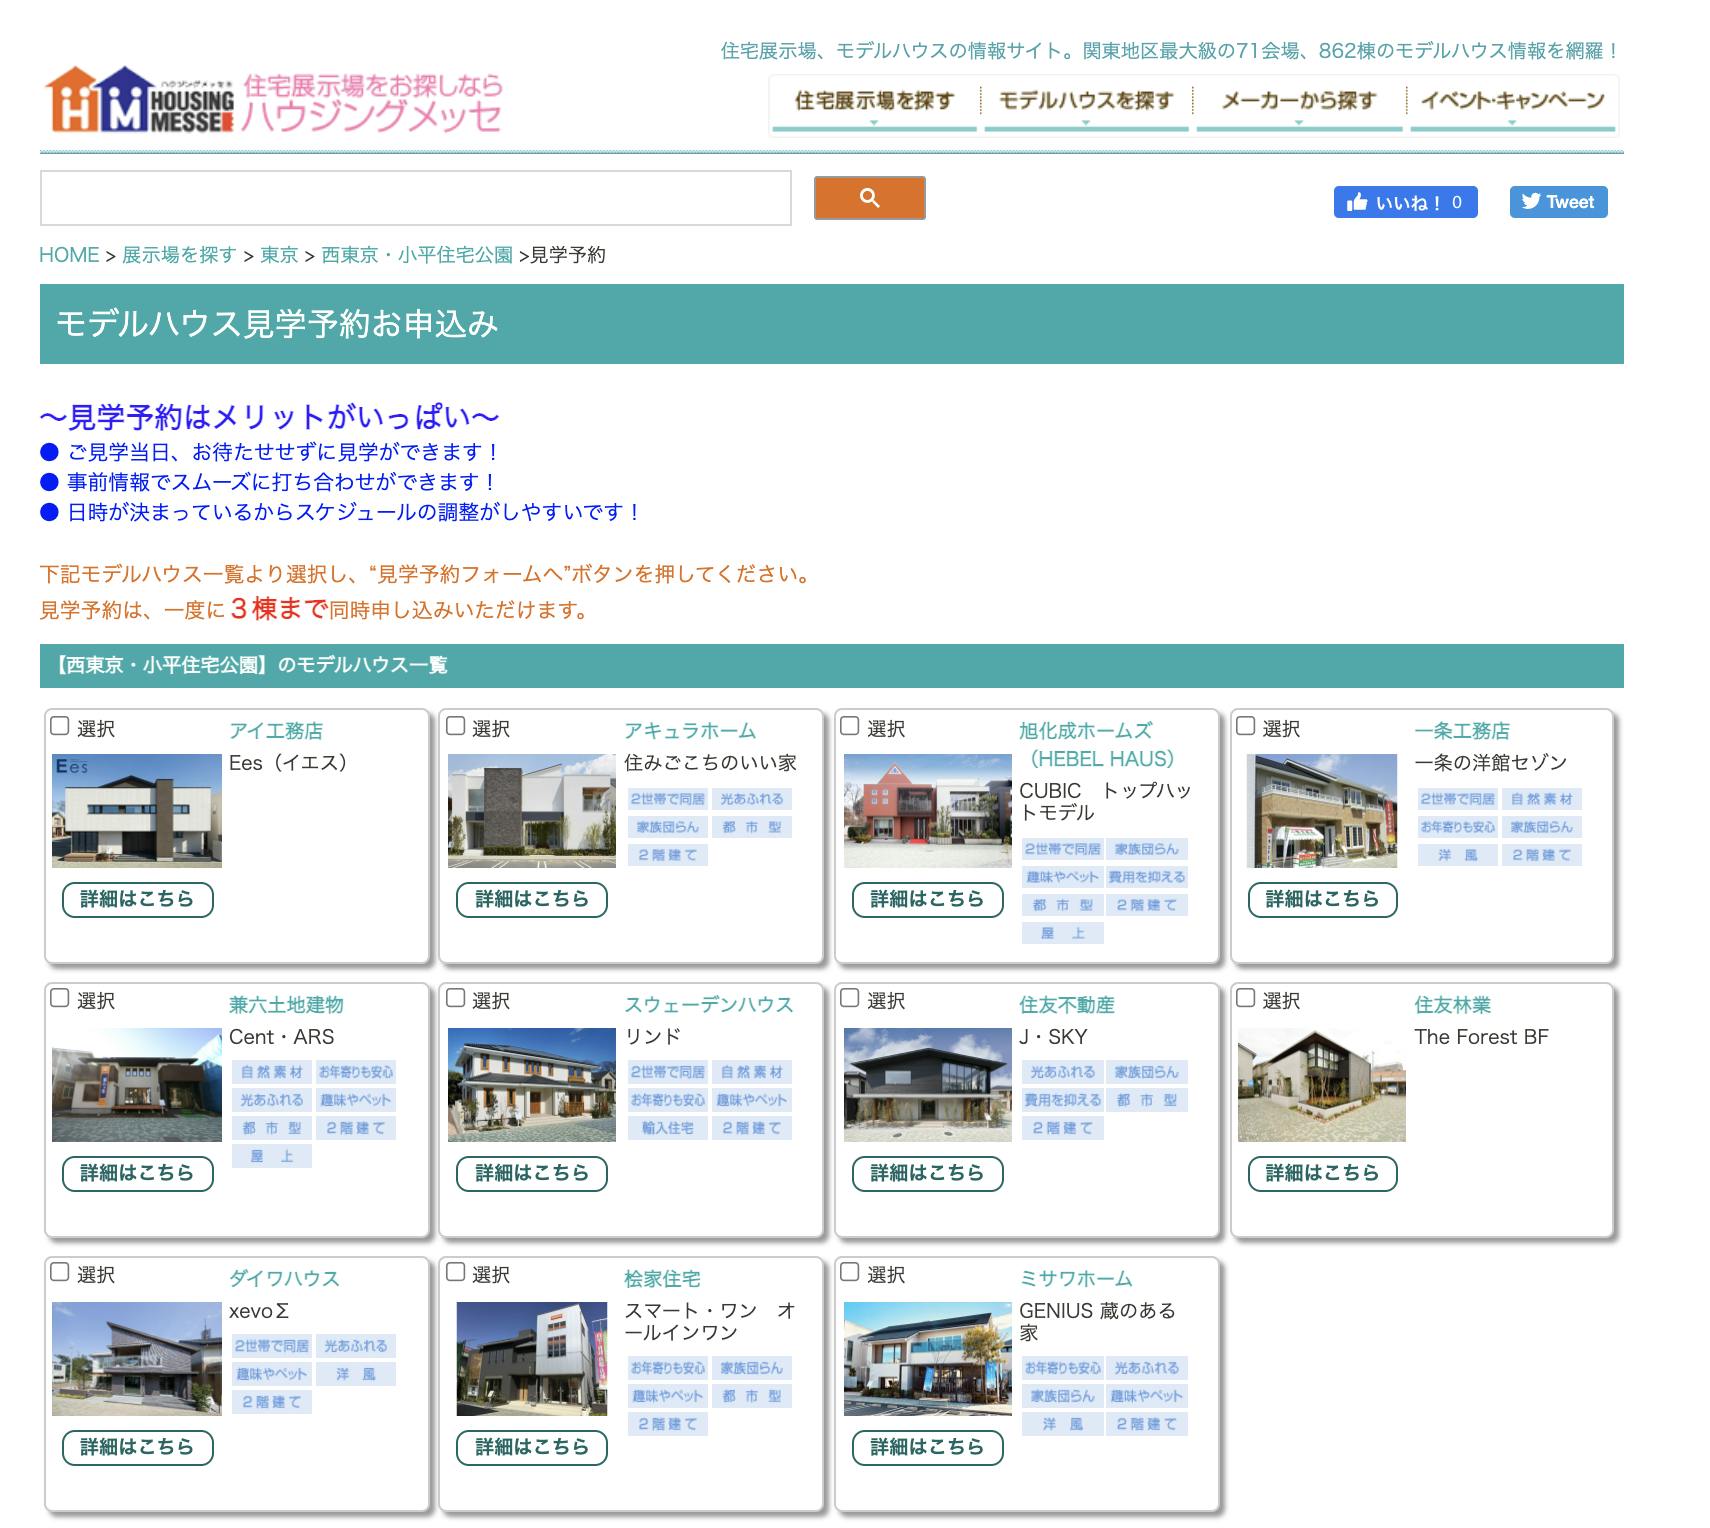Open the モデルハウスを探す menu
The height and width of the screenshot is (1528, 1710).
click(x=1086, y=103)
